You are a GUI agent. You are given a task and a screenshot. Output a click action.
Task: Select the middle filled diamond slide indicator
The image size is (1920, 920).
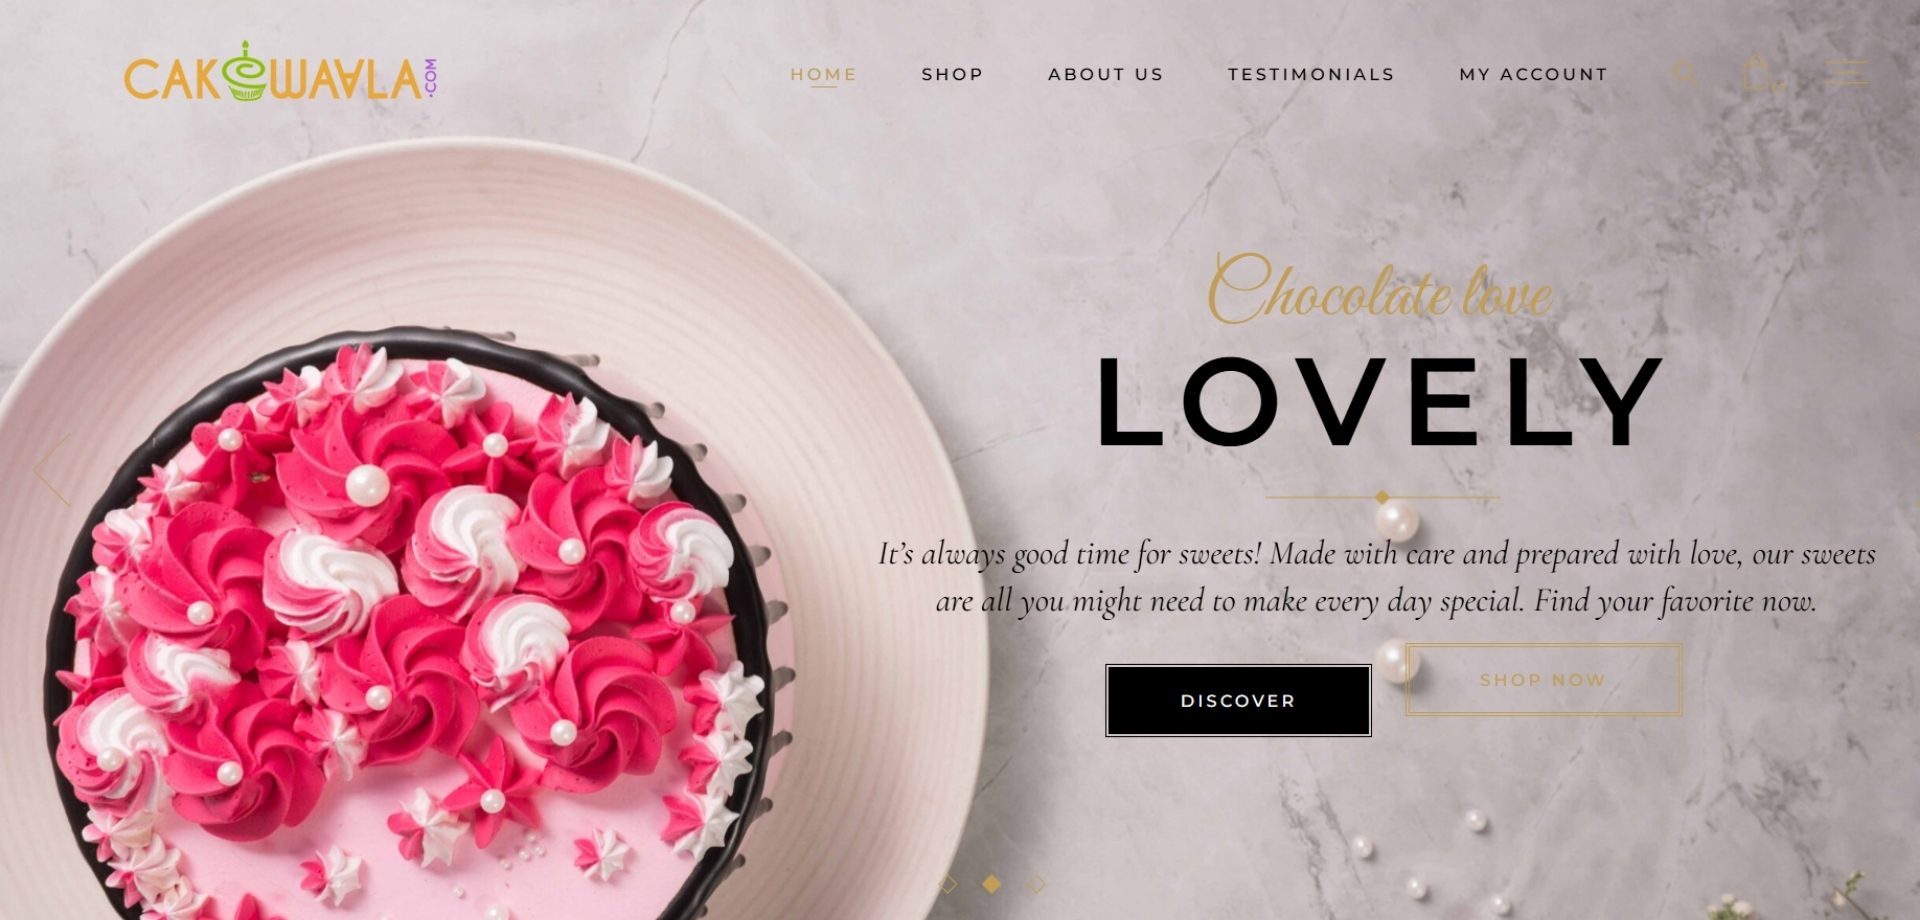992,884
